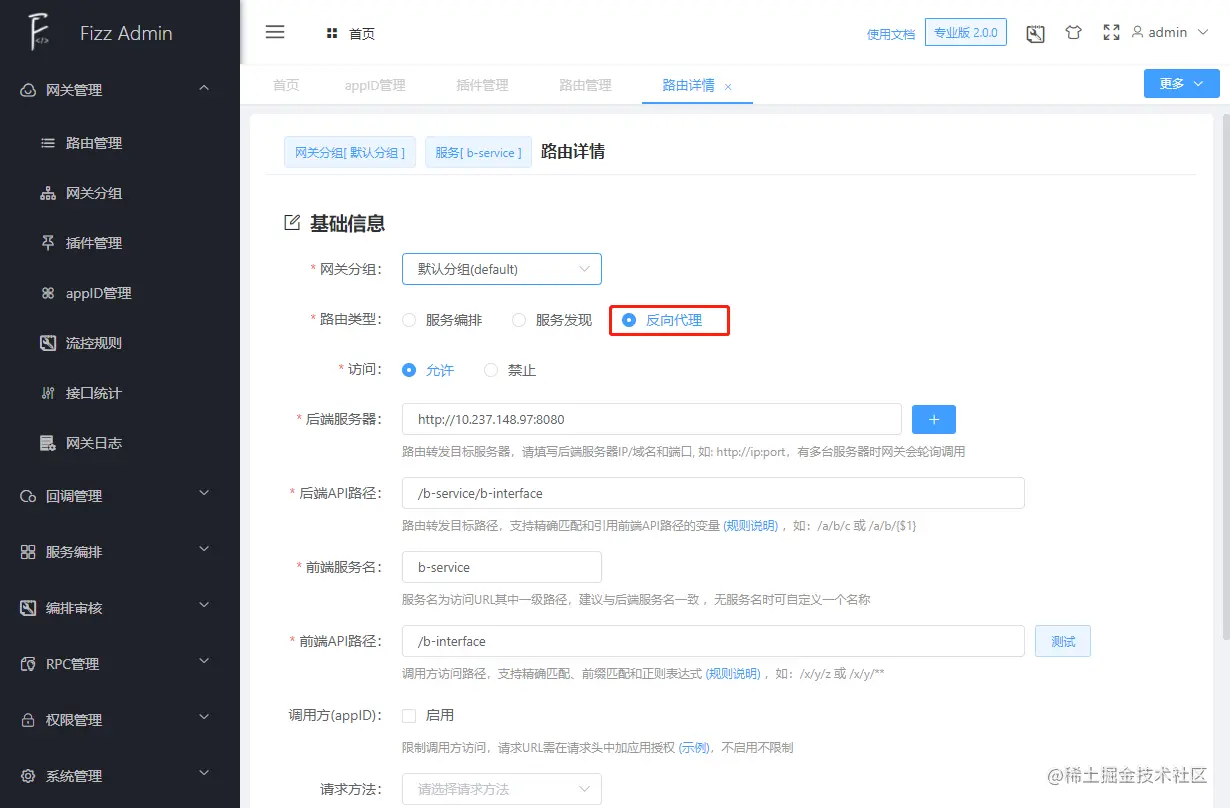Enter fullscreen using the expand icon
1230x808 pixels.
[1111, 31]
